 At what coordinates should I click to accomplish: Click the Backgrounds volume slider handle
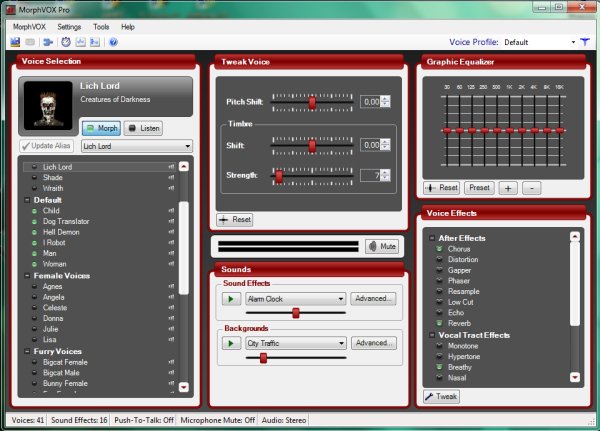click(x=263, y=358)
